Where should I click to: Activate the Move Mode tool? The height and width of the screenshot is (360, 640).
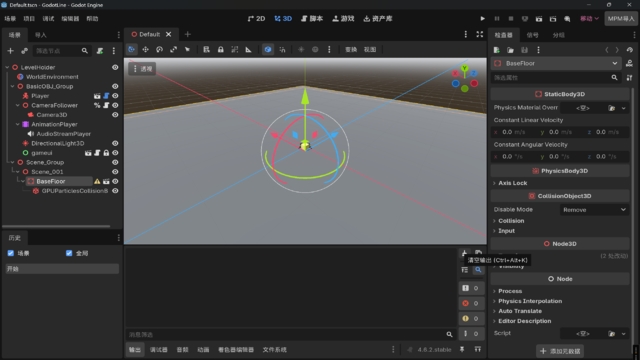click(x=145, y=49)
